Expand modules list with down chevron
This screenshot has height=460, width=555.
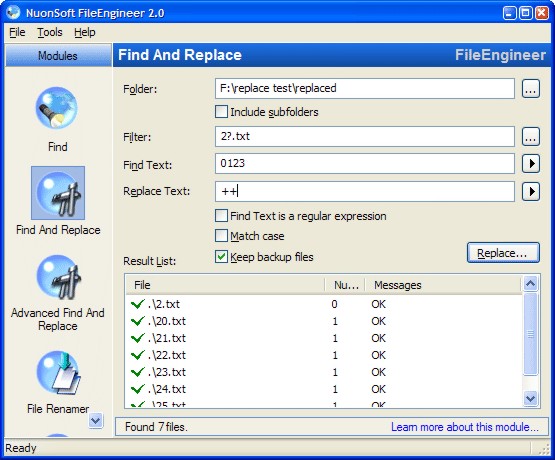click(96, 420)
